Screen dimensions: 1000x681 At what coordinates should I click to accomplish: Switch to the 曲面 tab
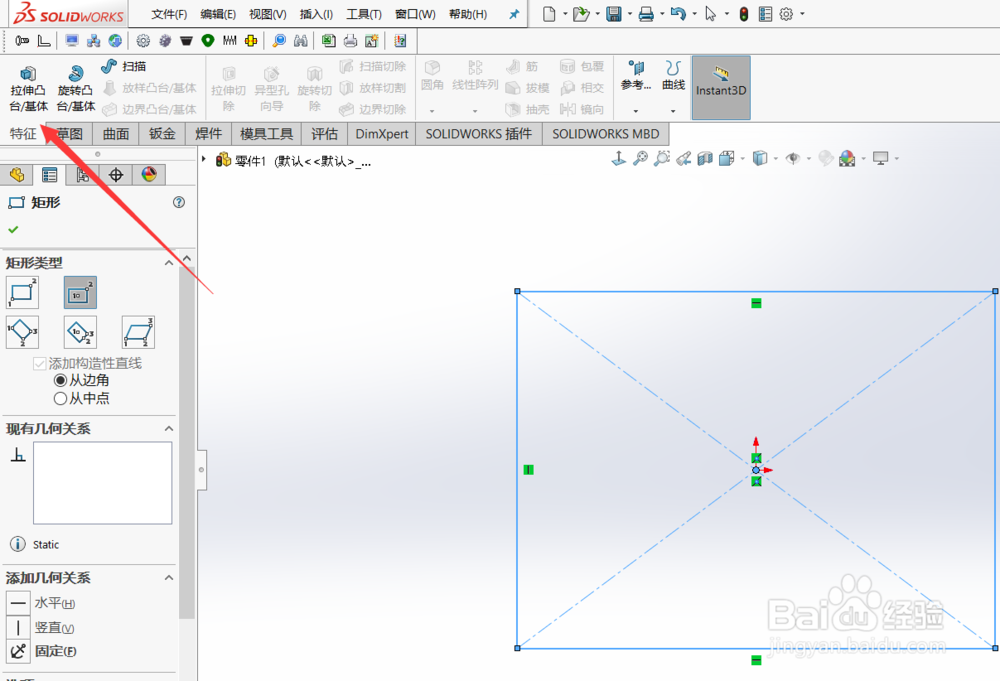click(116, 134)
